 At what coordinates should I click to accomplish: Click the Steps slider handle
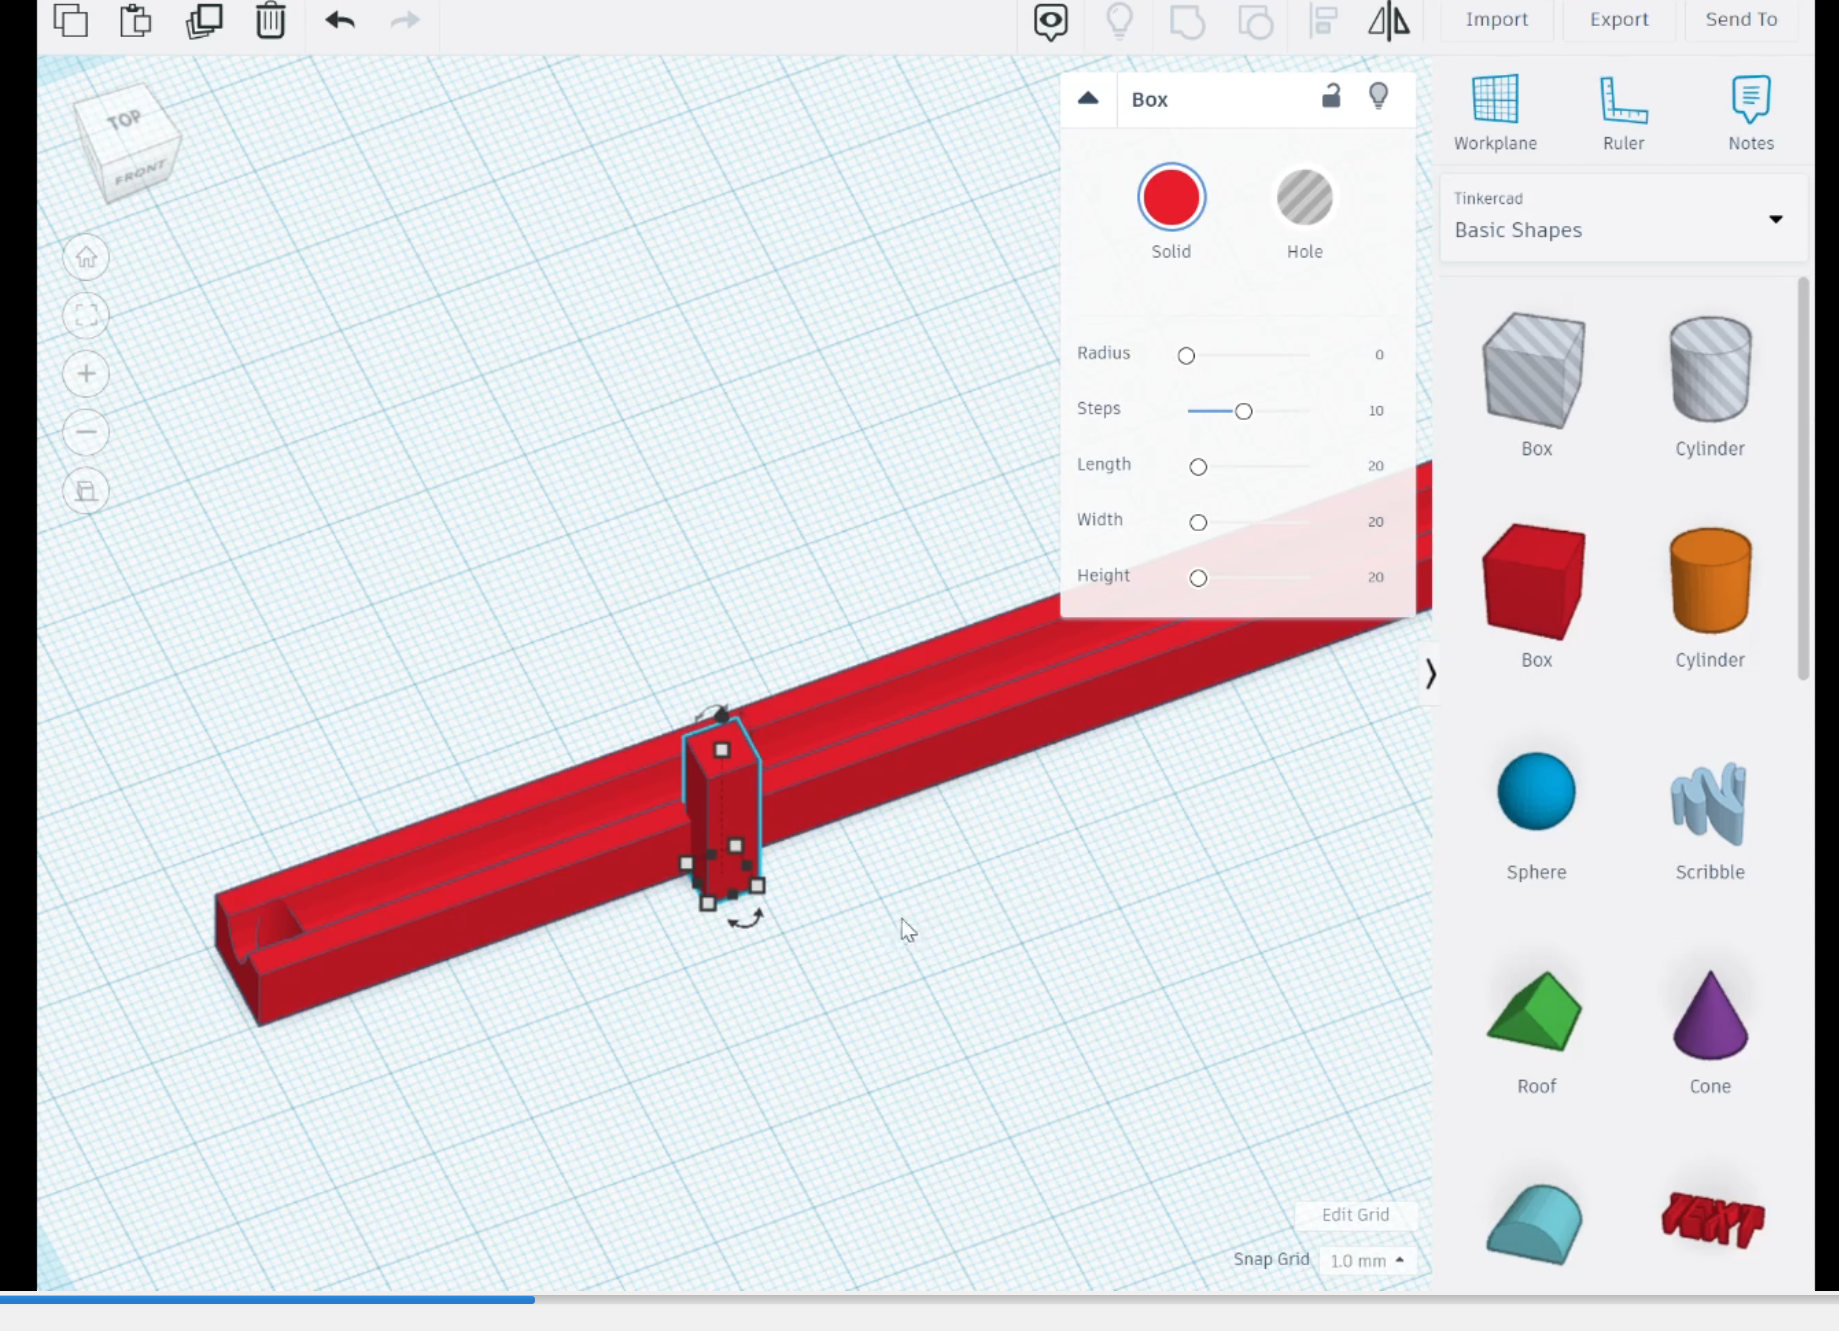point(1243,411)
